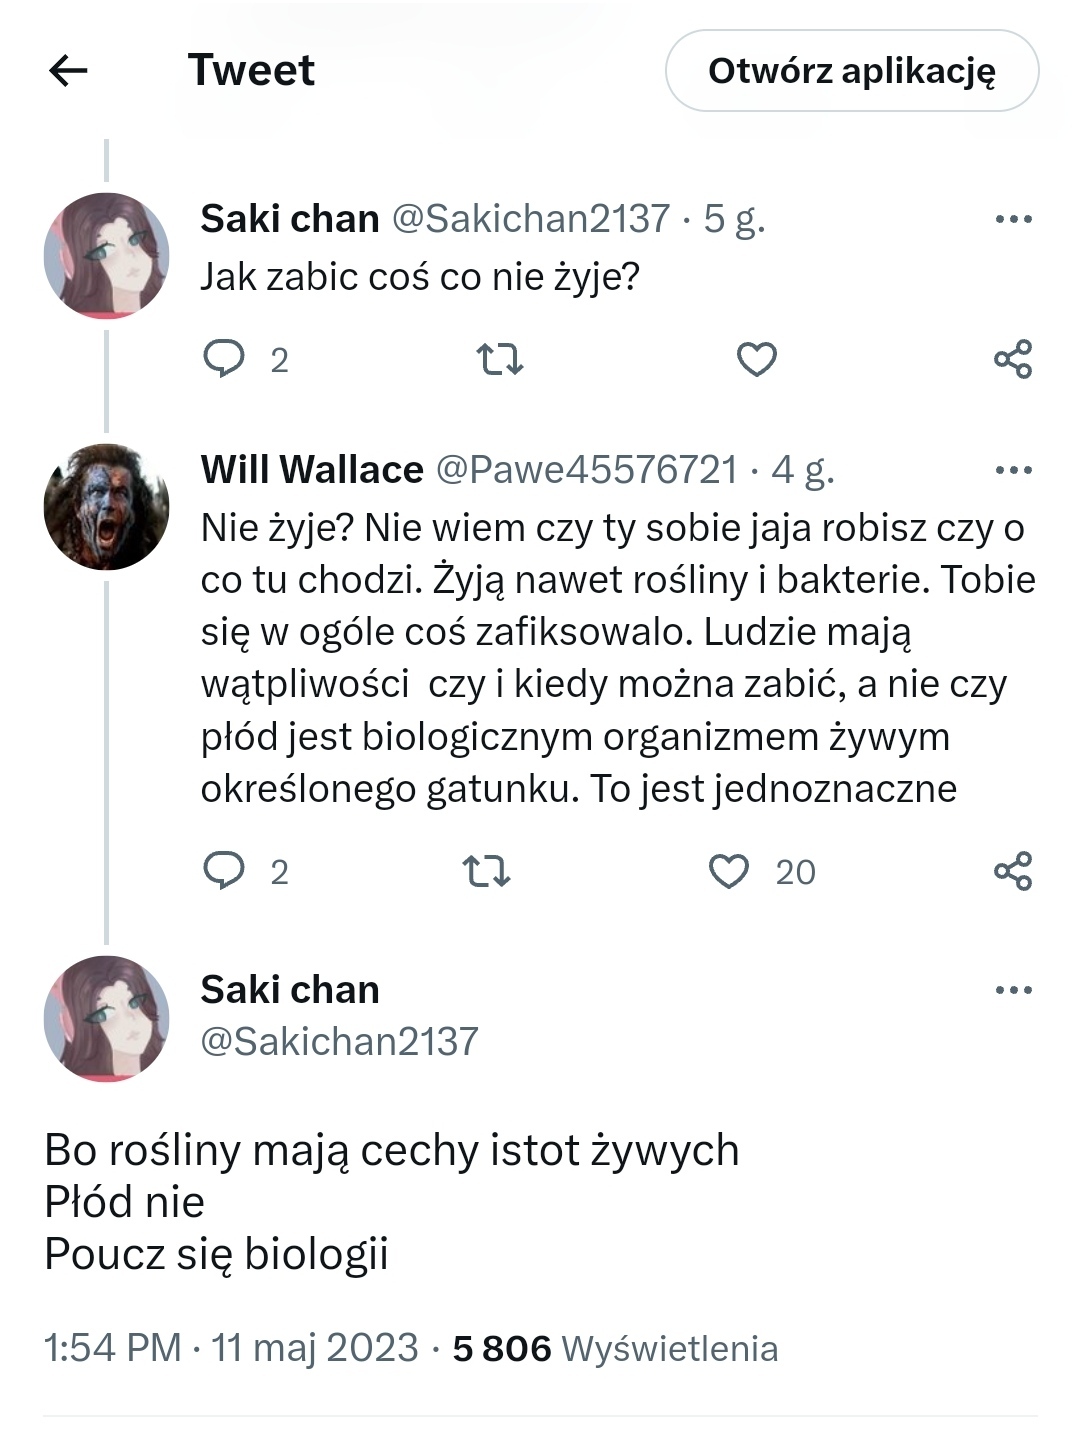The width and height of the screenshot is (1080, 1436).
Task: Open the @Pawe45576721 profile handle
Action: (587, 469)
